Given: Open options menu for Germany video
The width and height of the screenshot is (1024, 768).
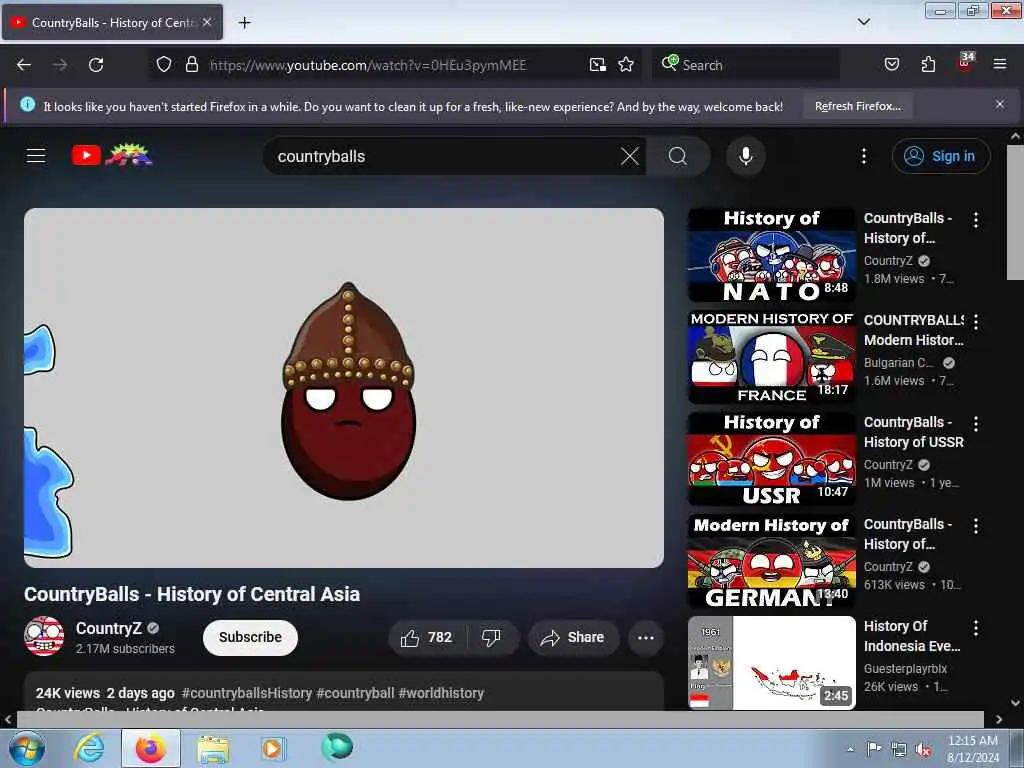Looking at the screenshot, I should click(x=976, y=526).
